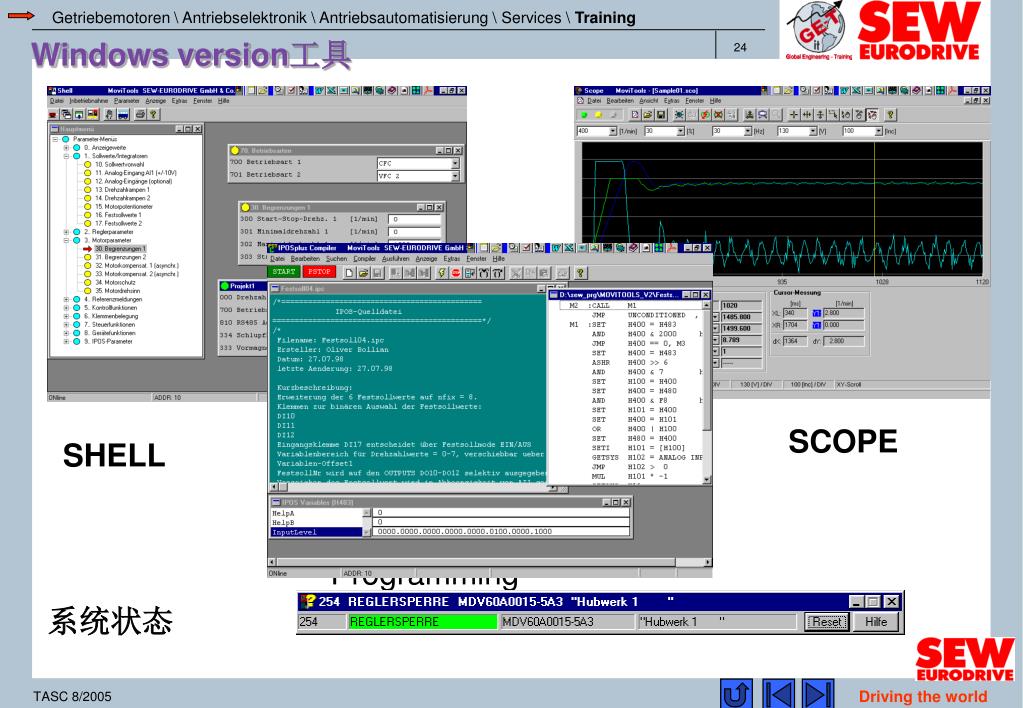
Task: Collapse the Parameter-Menus root node
Action: pyautogui.click(x=56, y=140)
